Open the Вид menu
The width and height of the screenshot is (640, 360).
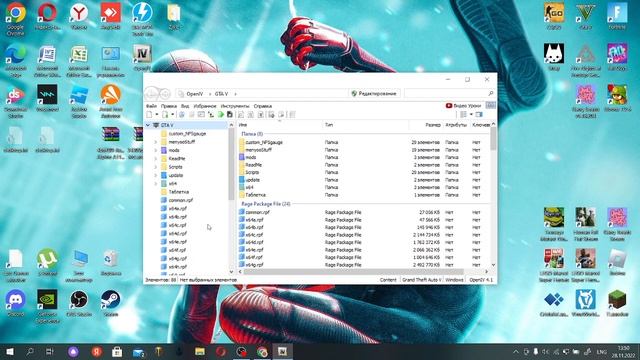(x=185, y=106)
